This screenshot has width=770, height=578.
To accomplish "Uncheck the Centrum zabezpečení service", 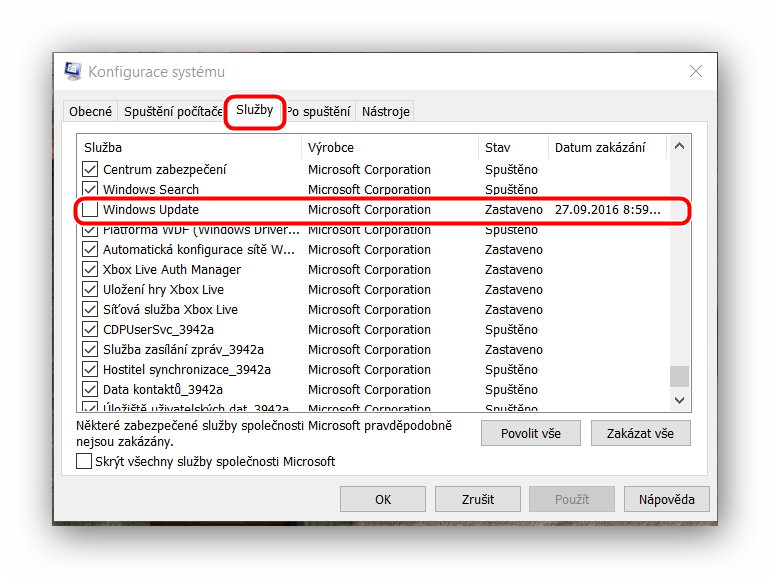I will pos(90,169).
